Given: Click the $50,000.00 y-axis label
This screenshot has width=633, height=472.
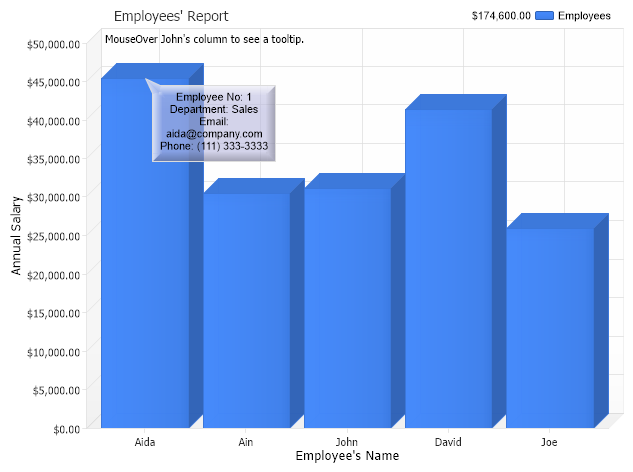Looking at the screenshot, I should tap(54, 44).
